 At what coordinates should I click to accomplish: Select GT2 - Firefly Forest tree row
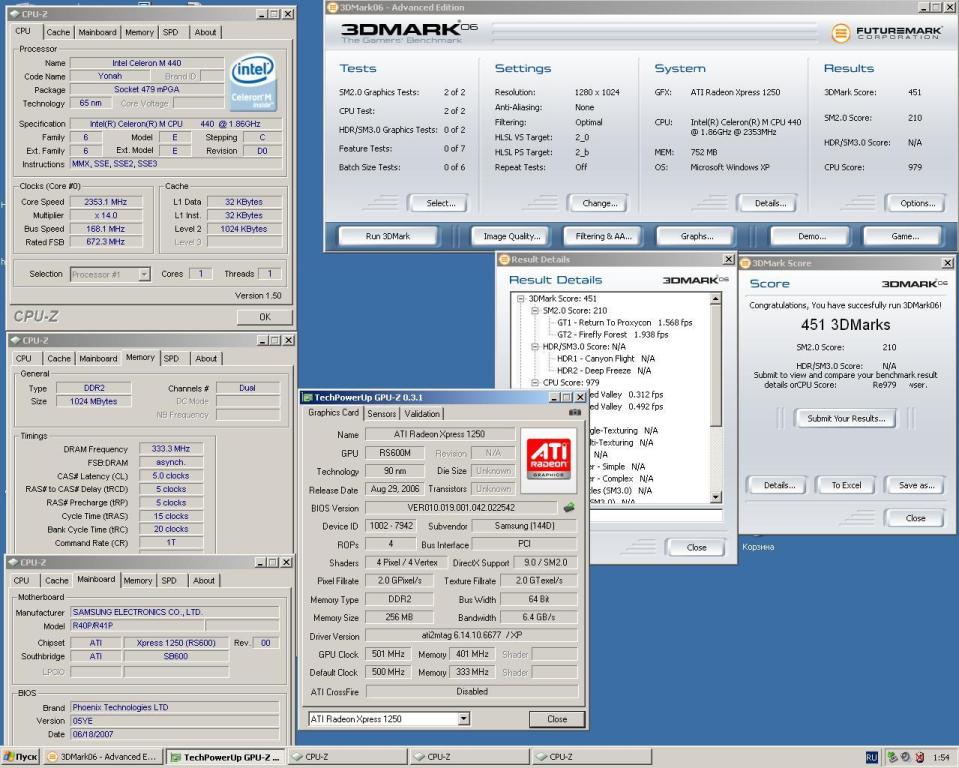(612, 334)
